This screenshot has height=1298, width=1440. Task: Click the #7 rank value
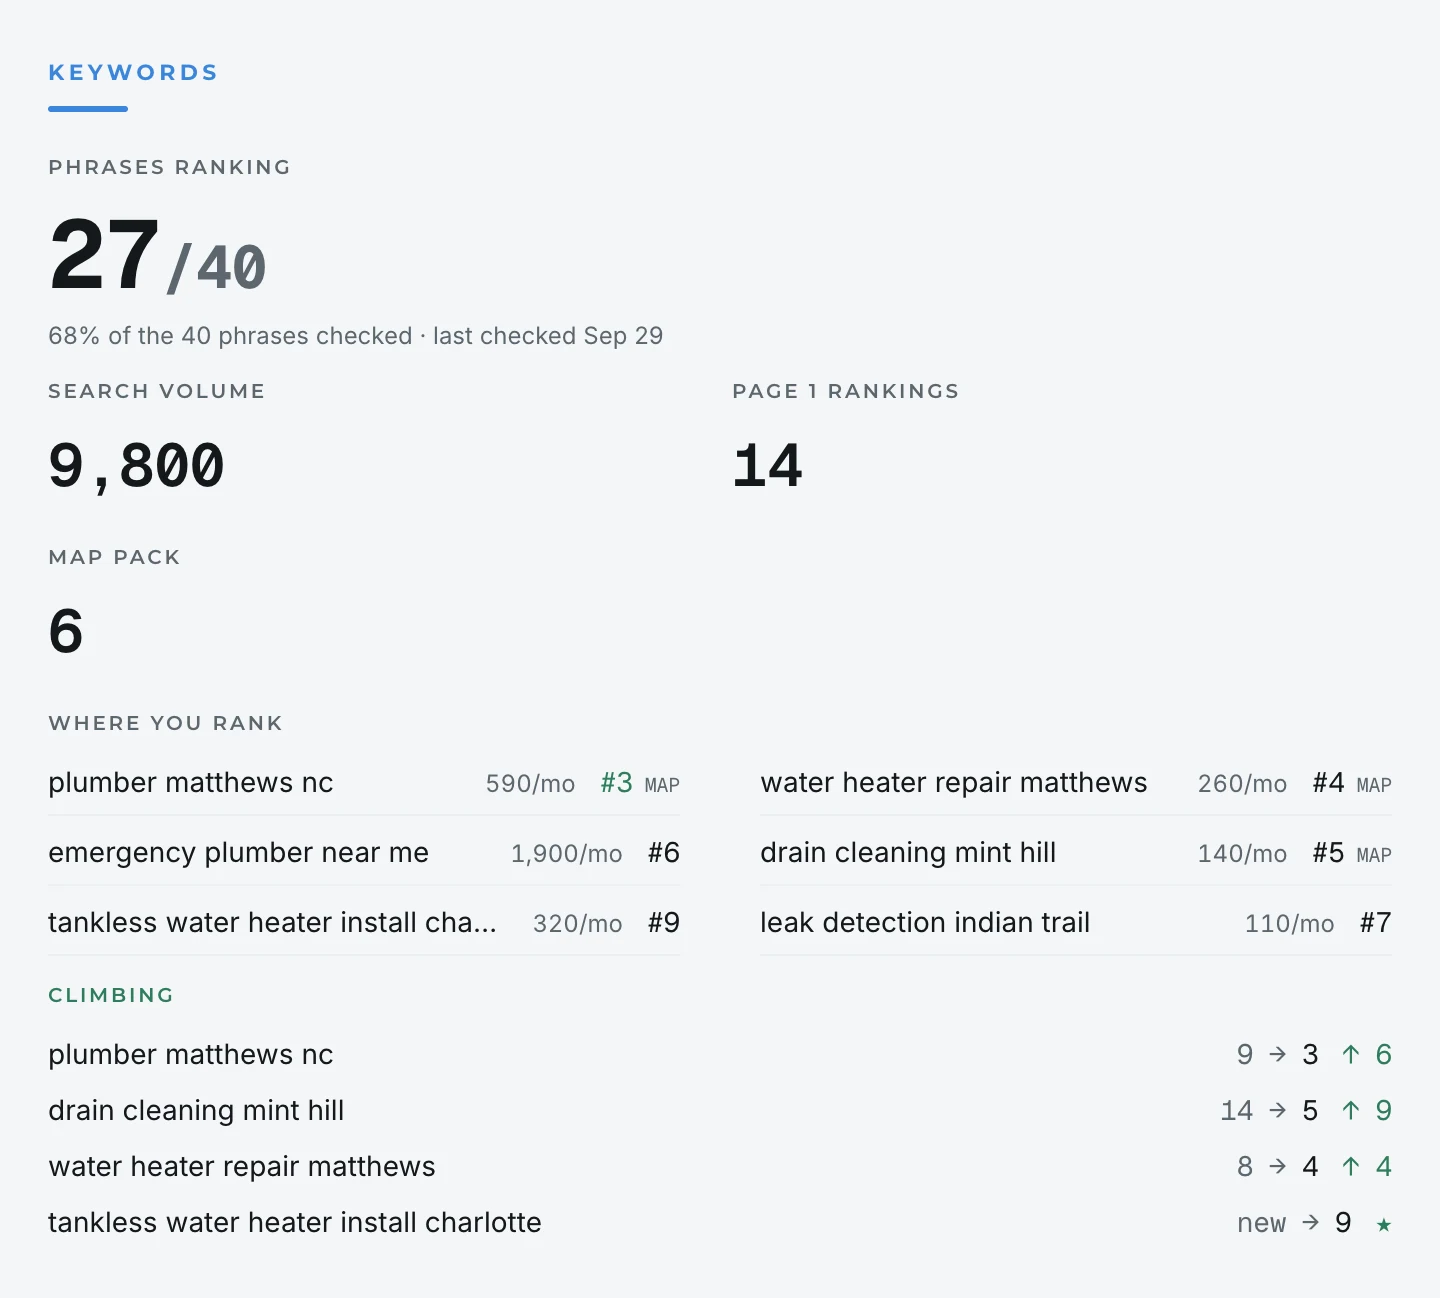(x=1376, y=923)
